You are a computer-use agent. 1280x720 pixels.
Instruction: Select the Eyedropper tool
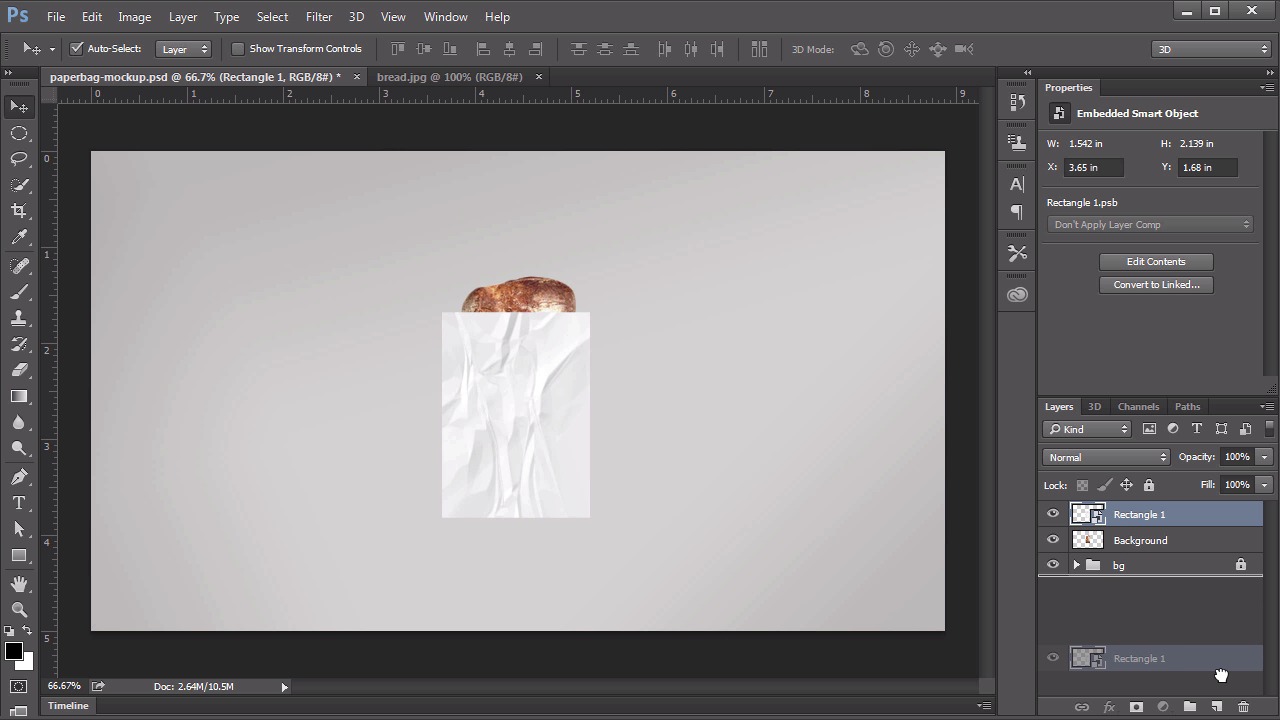click(x=19, y=238)
